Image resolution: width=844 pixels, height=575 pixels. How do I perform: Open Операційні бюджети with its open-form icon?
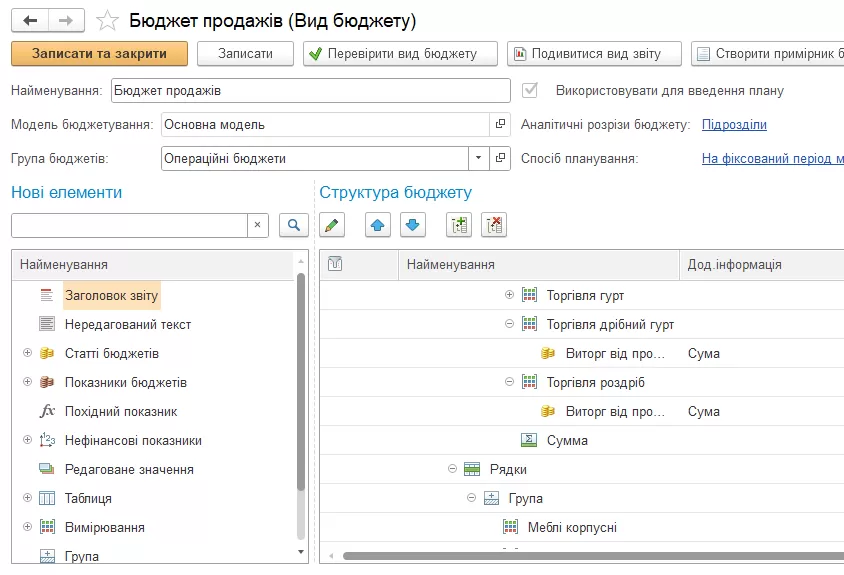500,158
